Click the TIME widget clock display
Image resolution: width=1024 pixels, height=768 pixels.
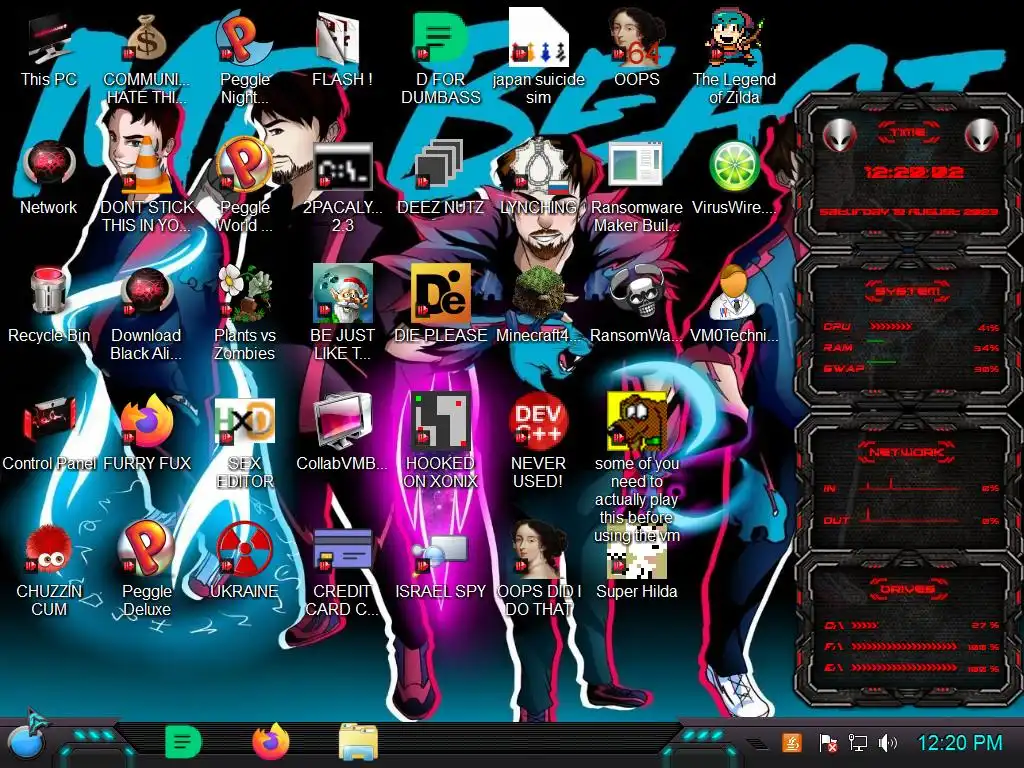coord(912,172)
